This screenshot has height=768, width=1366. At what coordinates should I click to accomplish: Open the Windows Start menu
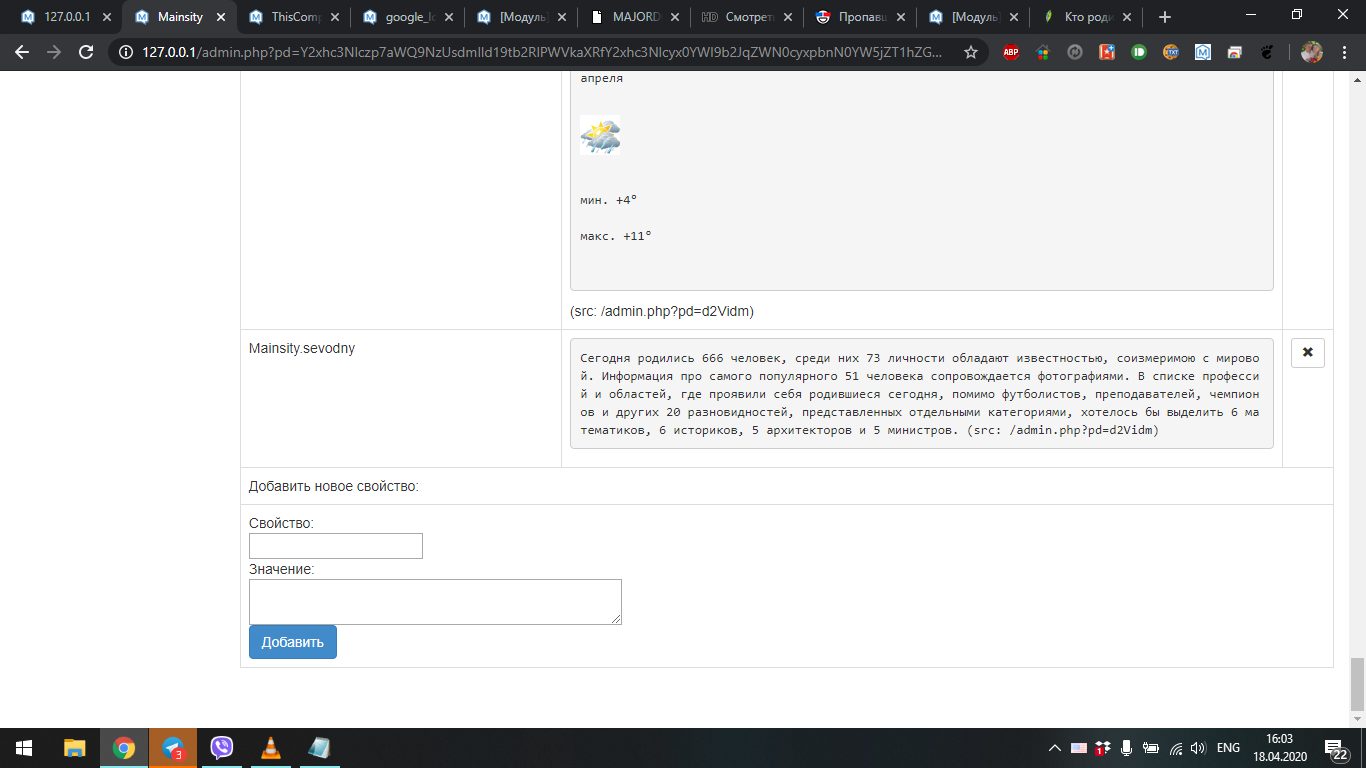point(23,748)
